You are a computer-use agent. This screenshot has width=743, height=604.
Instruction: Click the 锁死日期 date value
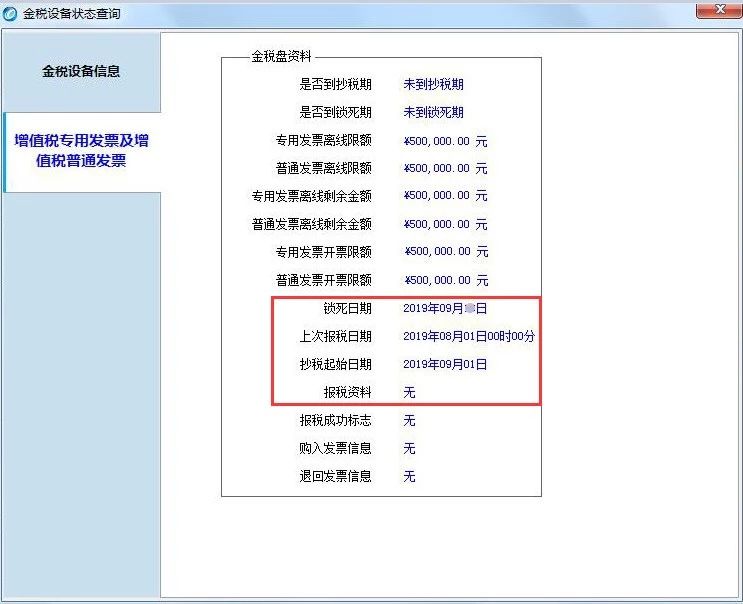[x=444, y=309]
